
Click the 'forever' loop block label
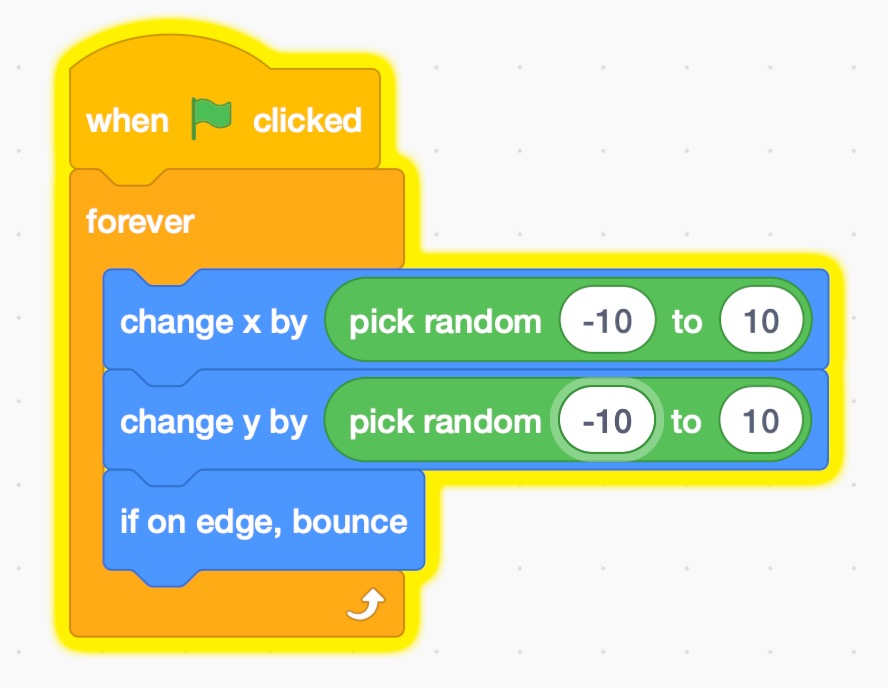tap(140, 221)
